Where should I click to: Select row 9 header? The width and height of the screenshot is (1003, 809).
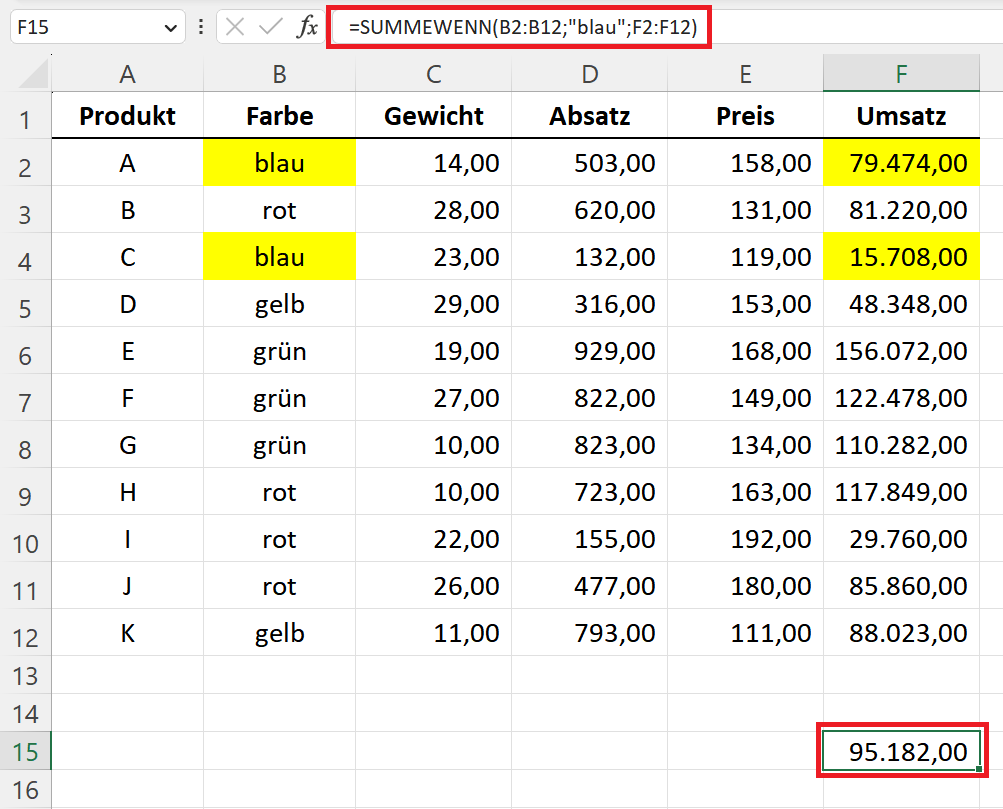point(26,492)
